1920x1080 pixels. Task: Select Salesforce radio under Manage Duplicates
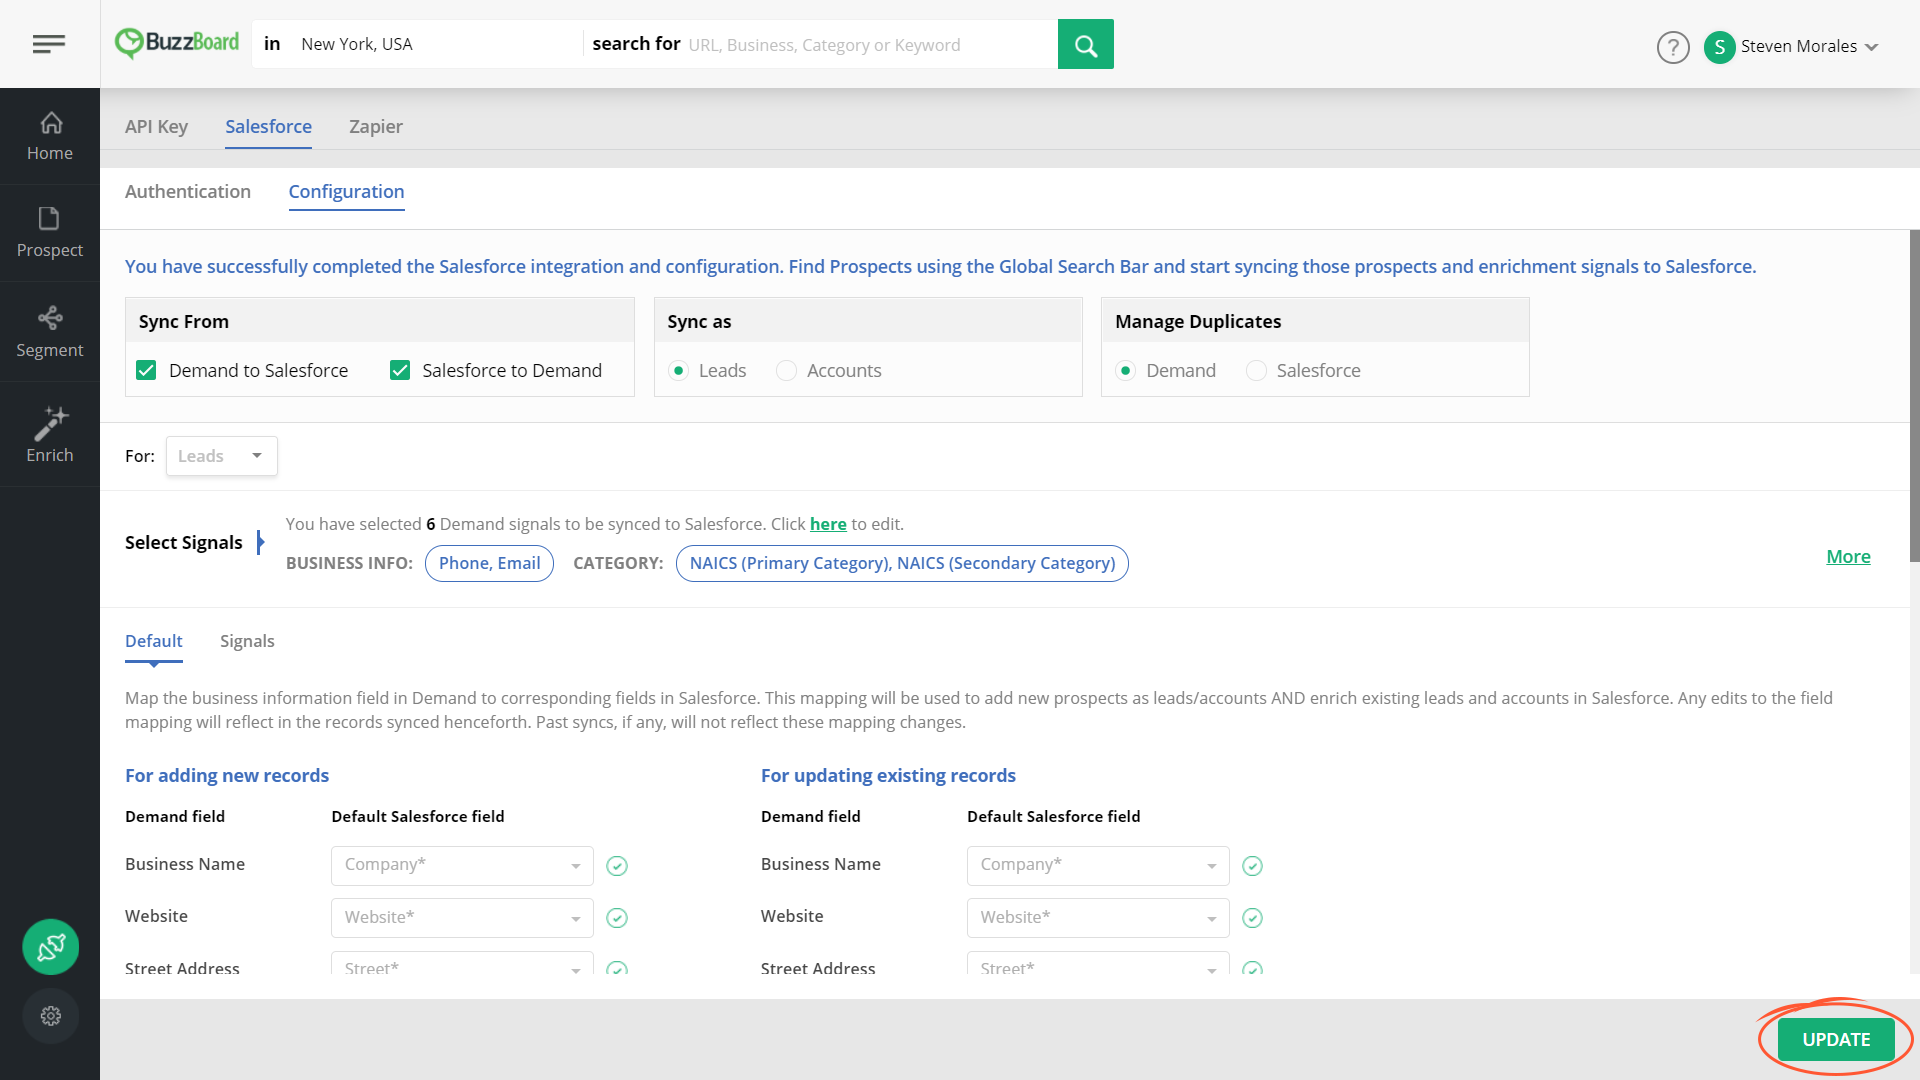1257,371
